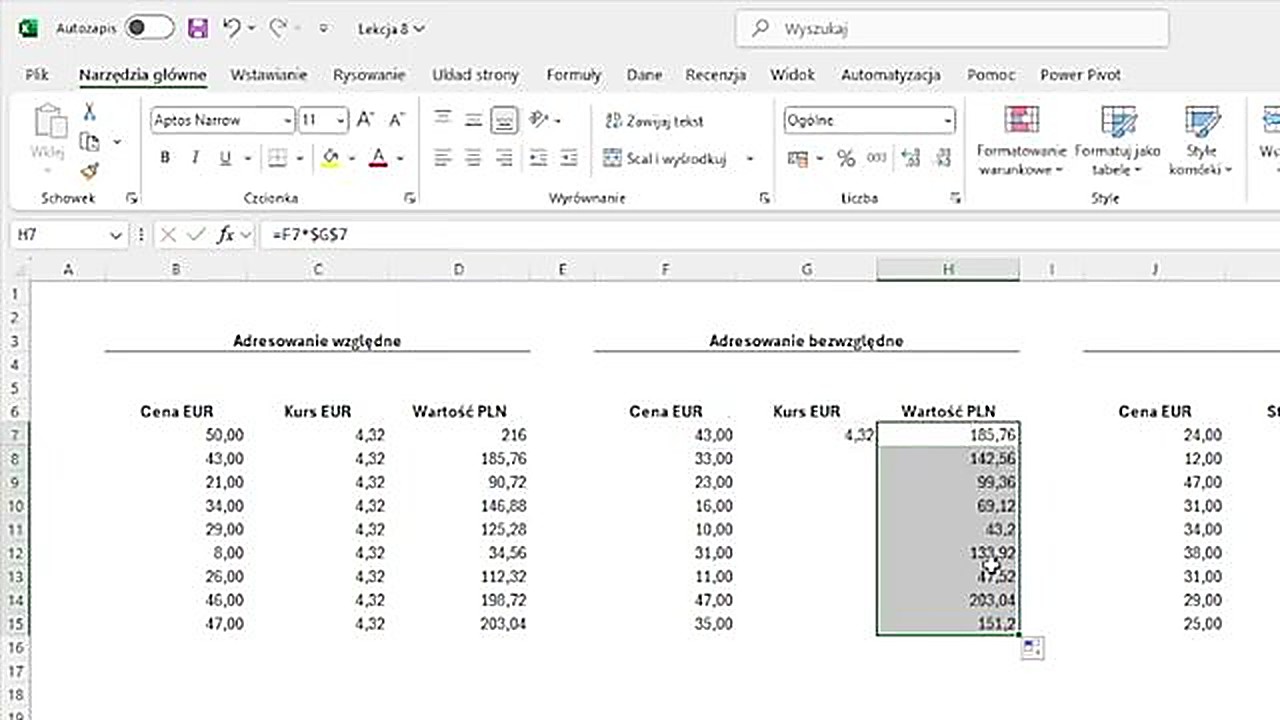
Task: Toggle Autozapis switch on
Action: click(x=148, y=28)
